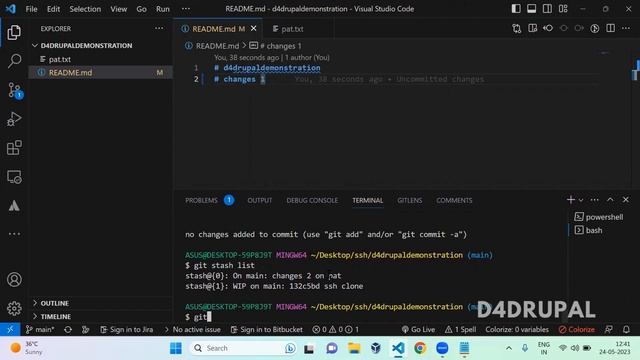
Task: Open Google Chrome from the taskbar
Action: [x=420, y=348]
